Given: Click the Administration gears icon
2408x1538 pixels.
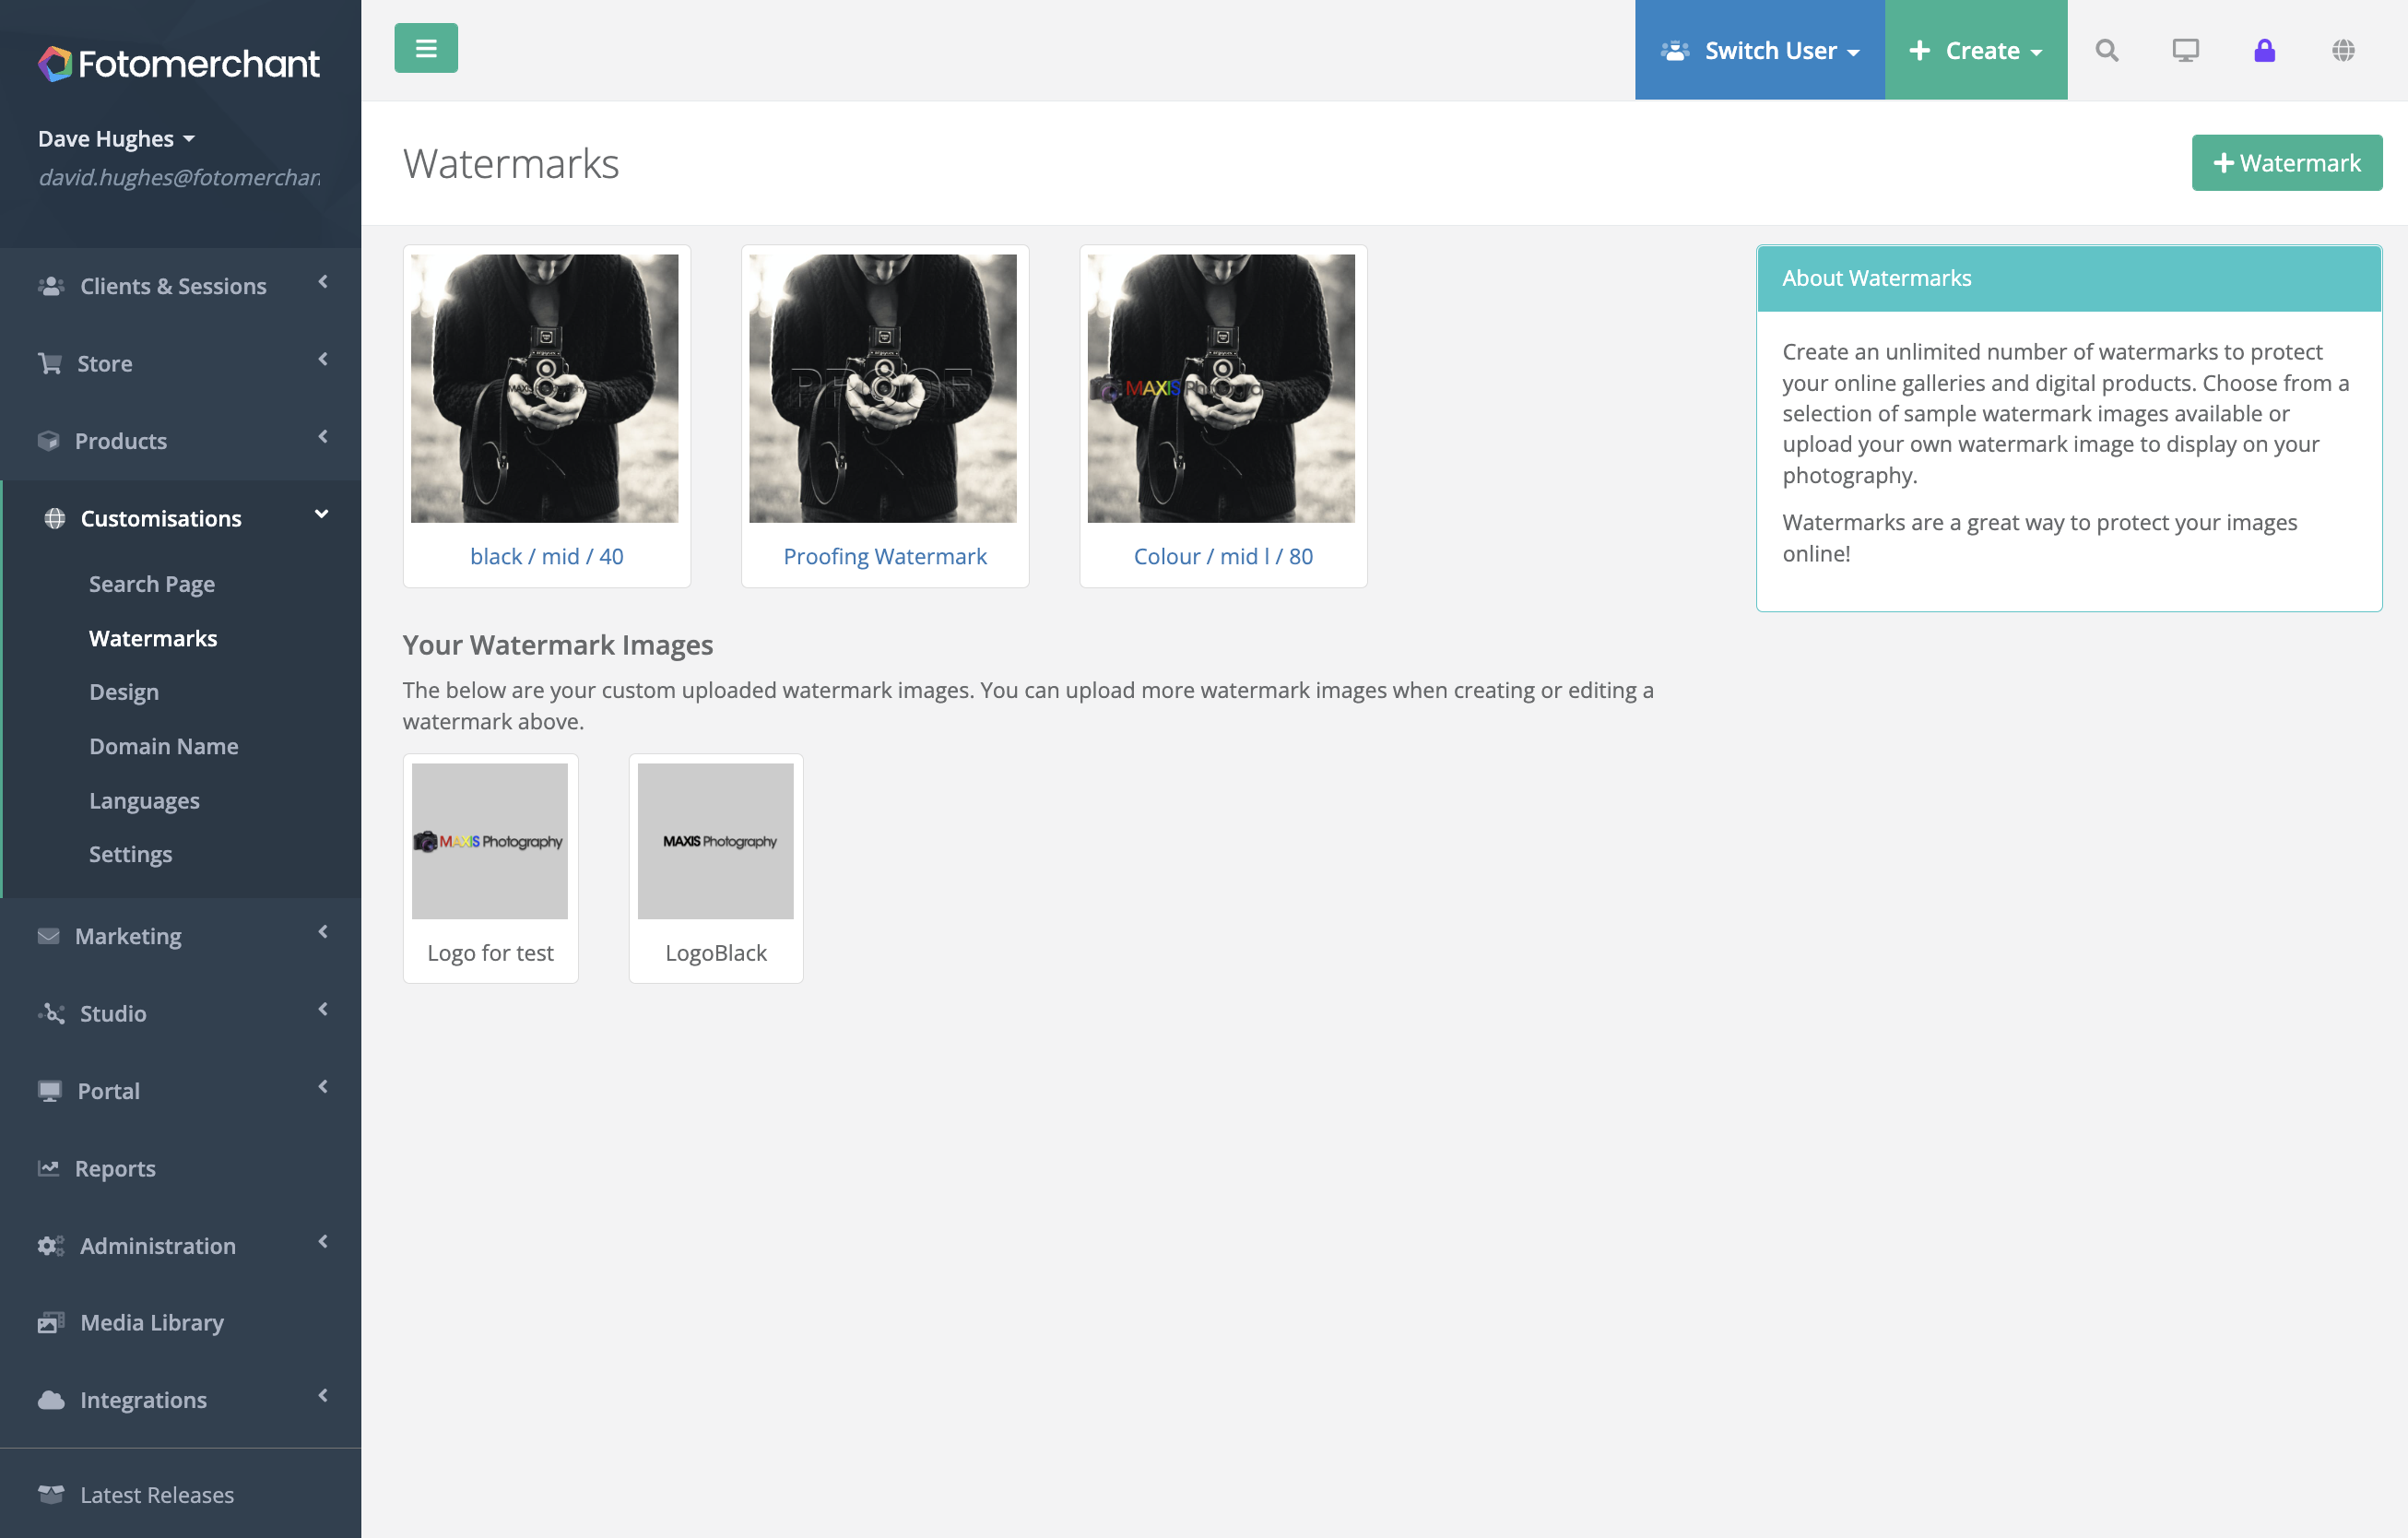Looking at the screenshot, I should pos(51,1246).
